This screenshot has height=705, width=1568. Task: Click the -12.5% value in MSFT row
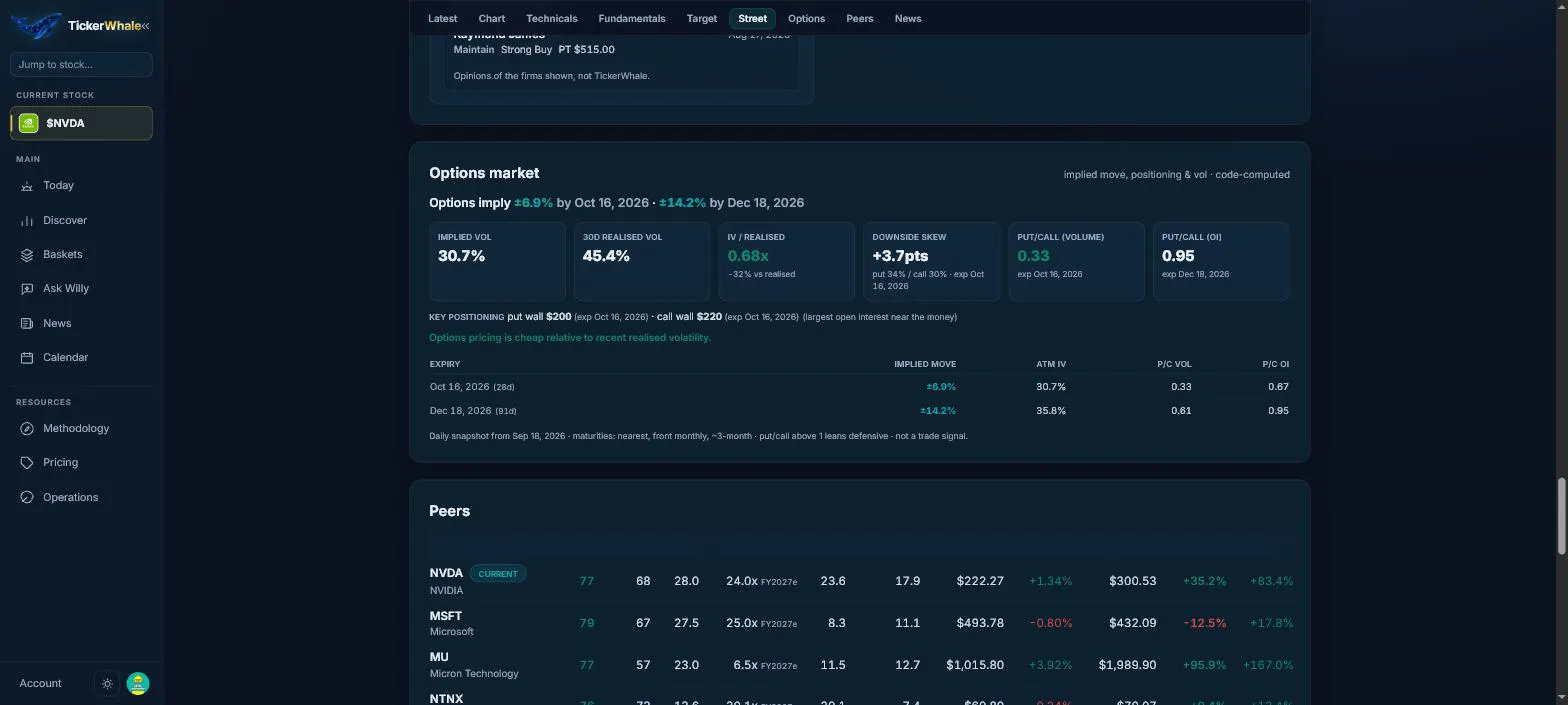pyautogui.click(x=1204, y=623)
